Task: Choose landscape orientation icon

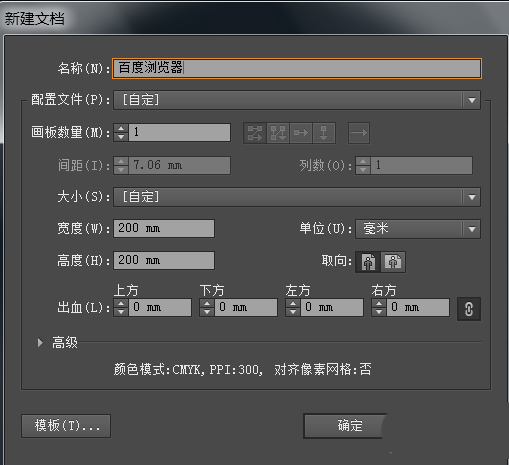Action: pyautogui.click(x=393, y=262)
